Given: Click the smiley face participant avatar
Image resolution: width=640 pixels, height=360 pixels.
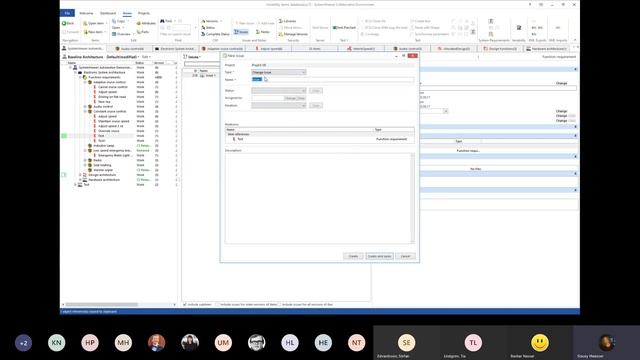Looking at the screenshot, I should tap(540, 342).
